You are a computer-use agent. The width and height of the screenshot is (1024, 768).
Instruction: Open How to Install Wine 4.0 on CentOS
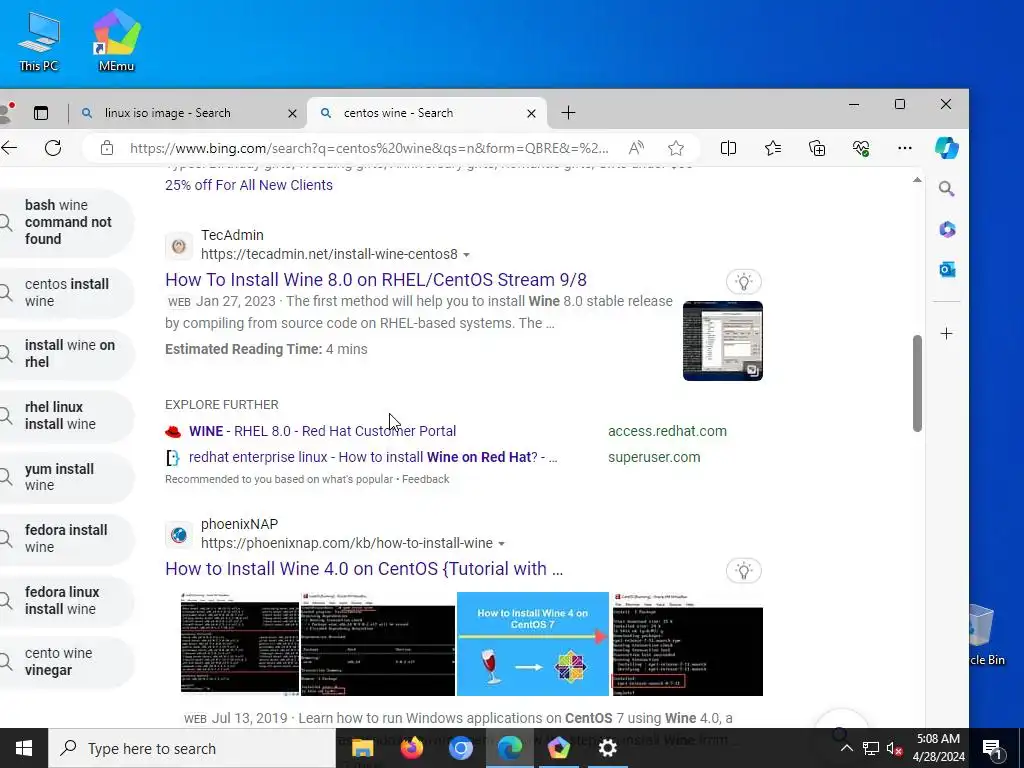coord(364,569)
